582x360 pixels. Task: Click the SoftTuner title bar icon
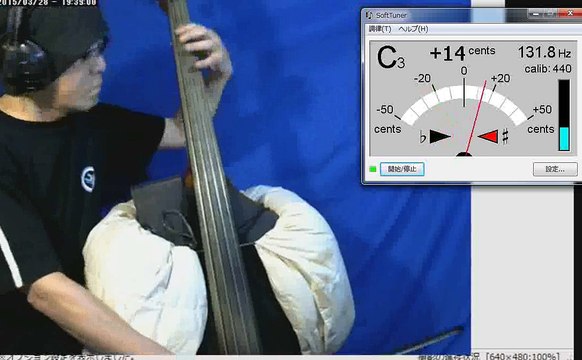[369, 15]
